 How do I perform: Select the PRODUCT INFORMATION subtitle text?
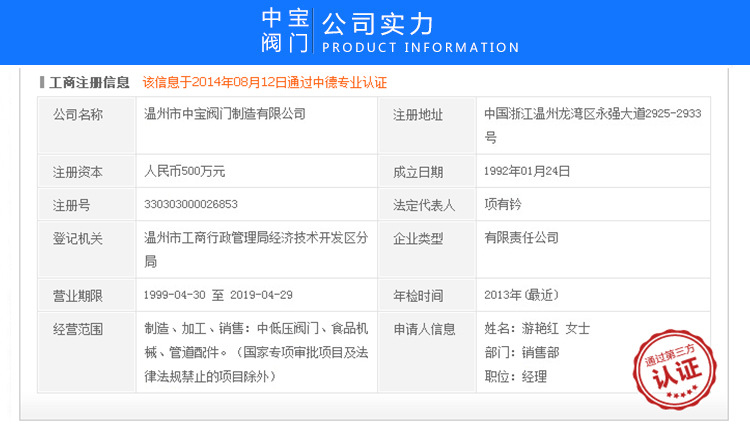coord(420,47)
